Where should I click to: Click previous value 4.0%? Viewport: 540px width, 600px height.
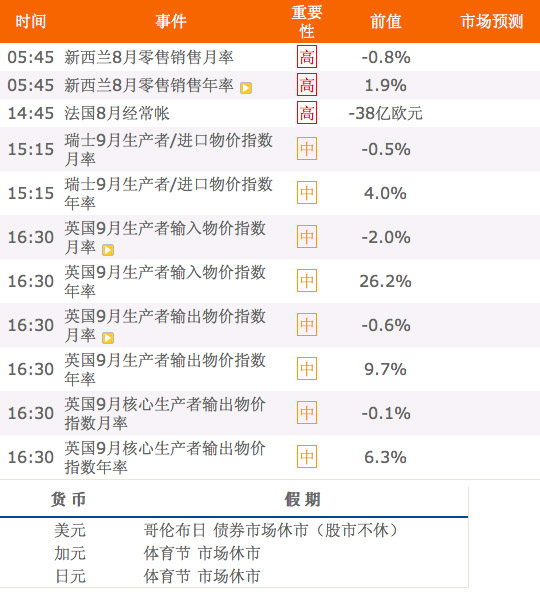point(385,193)
